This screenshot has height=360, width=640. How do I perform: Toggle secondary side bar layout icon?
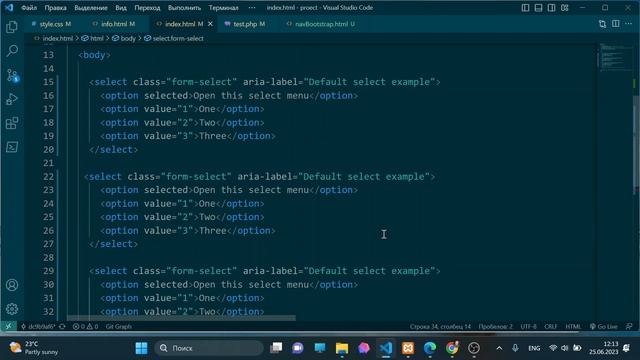[x=551, y=8]
